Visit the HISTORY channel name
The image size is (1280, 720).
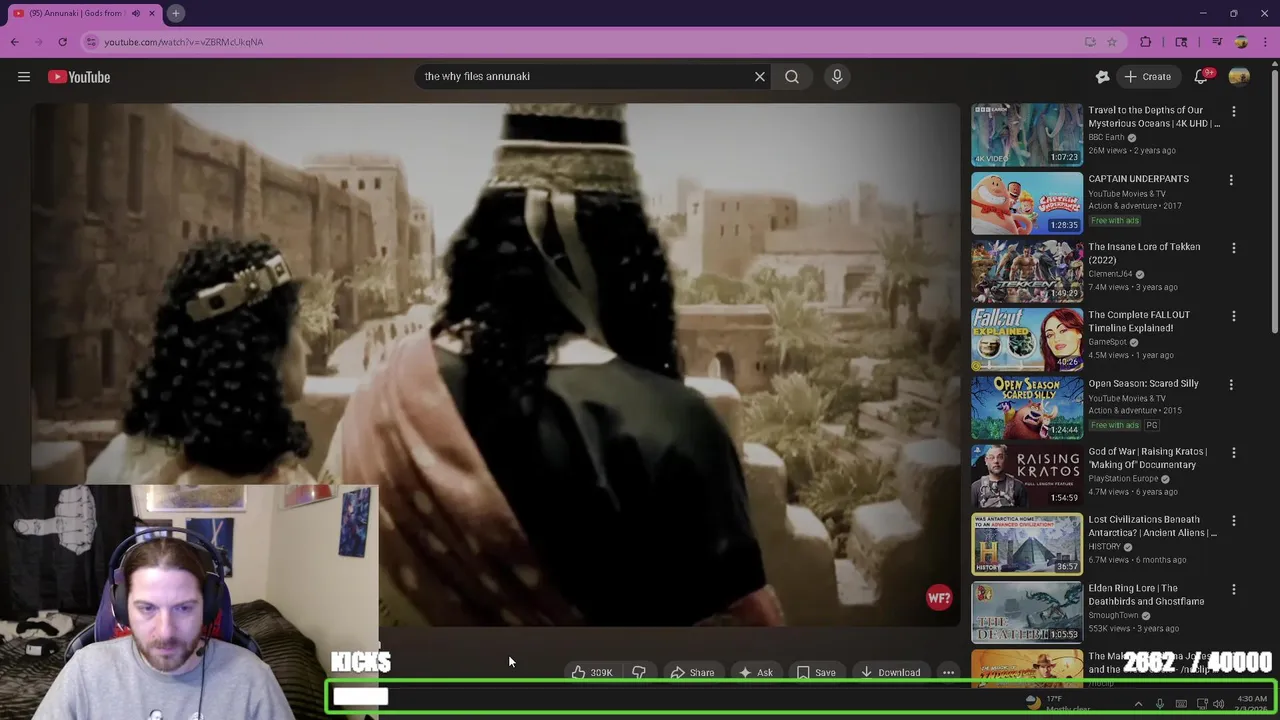click(1104, 547)
